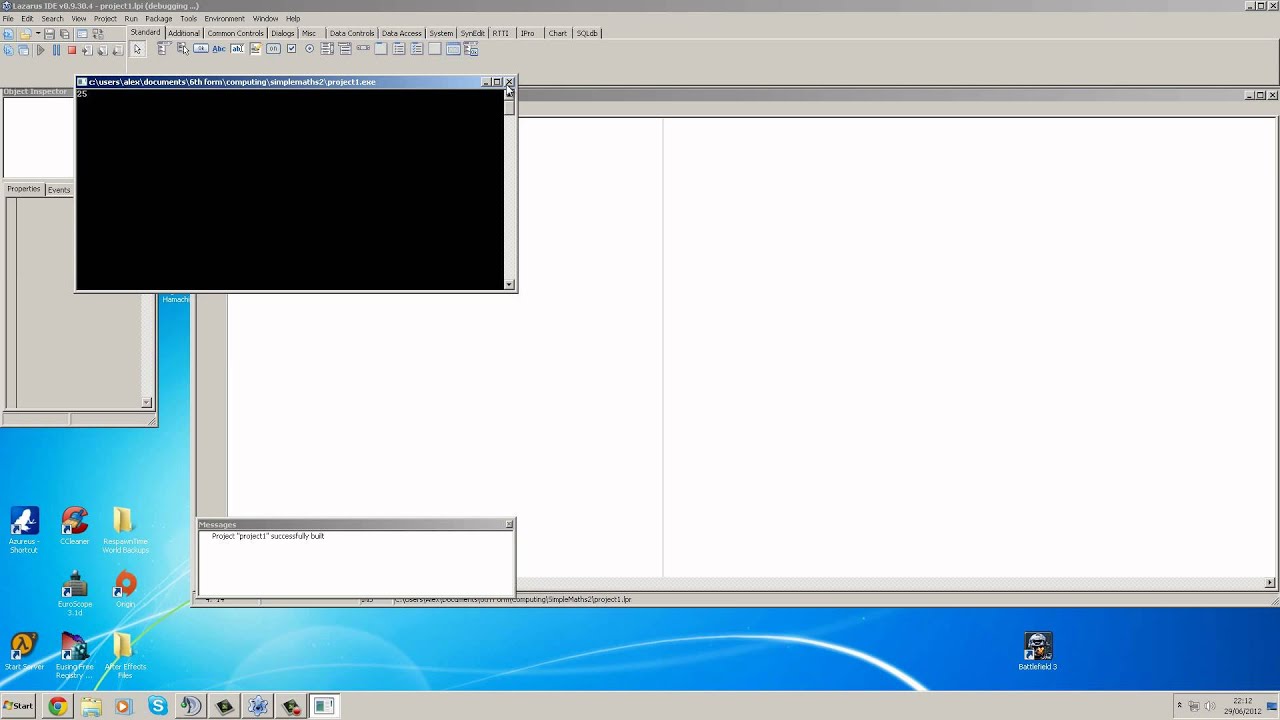
Task: Open the CCleaner desktop shortcut
Action: 74,527
